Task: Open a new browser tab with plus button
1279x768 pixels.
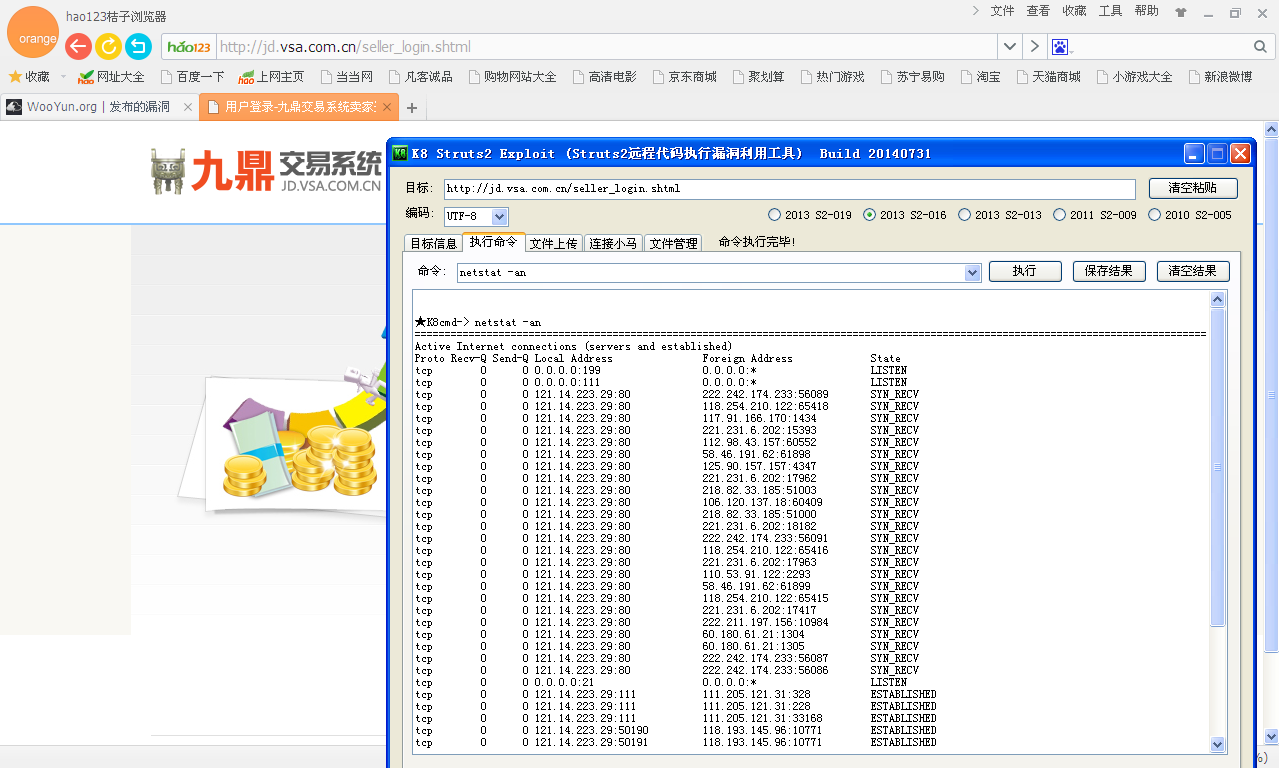Action: point(412,107)
